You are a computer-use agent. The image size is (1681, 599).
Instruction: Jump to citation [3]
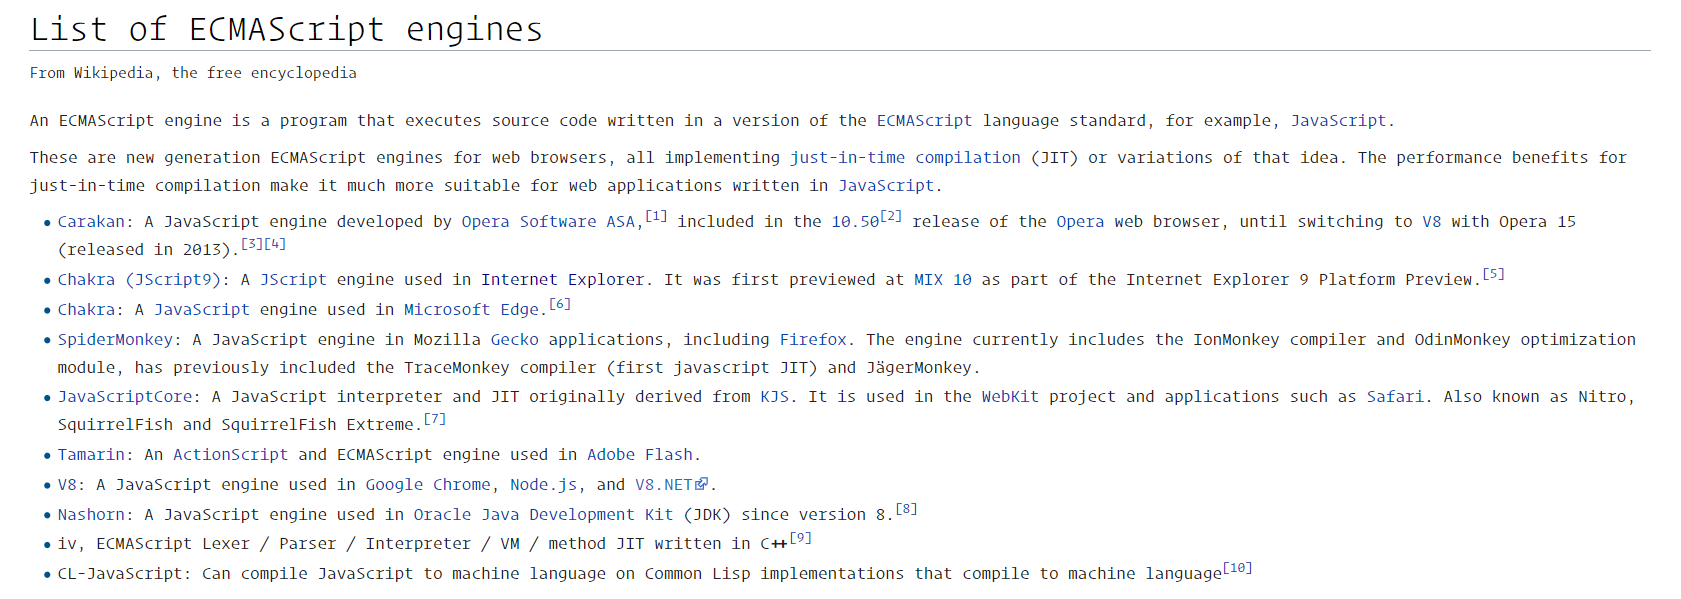252,244
